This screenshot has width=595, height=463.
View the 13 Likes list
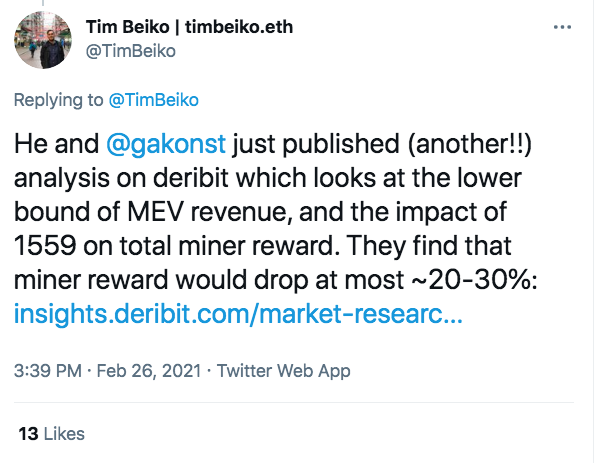(x=51, y=434)
